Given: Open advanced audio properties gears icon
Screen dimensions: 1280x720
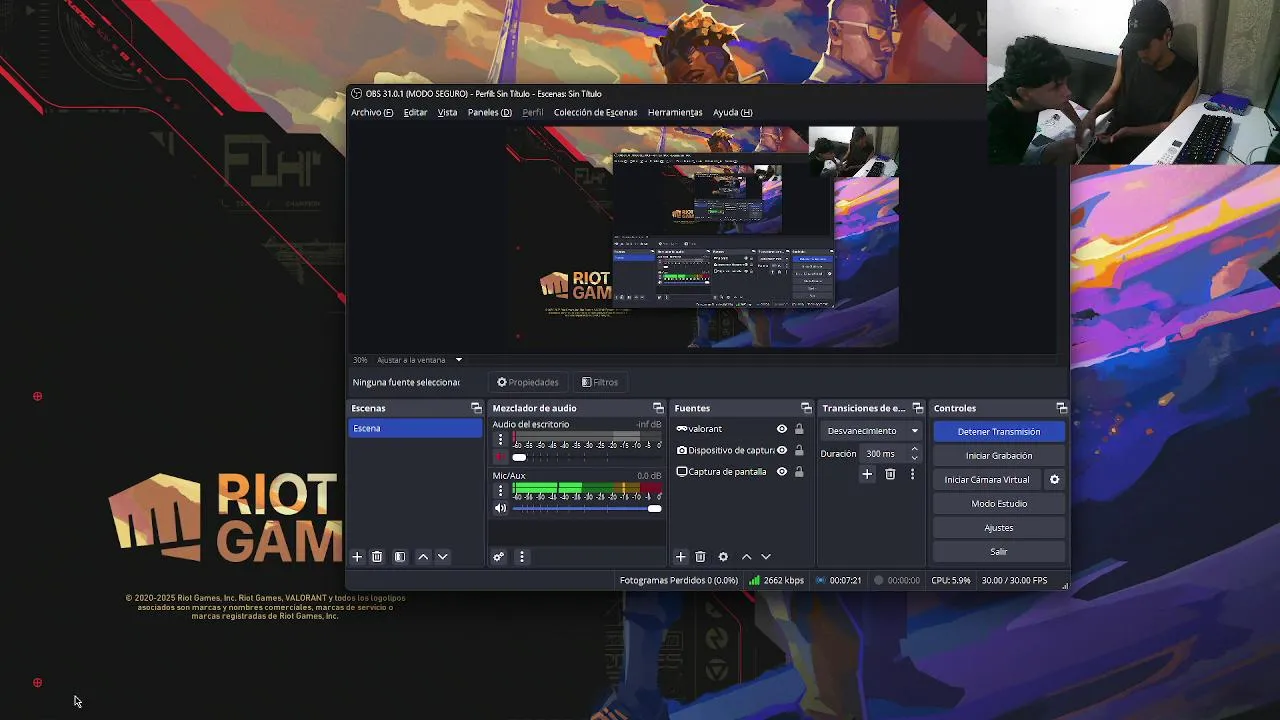Looking at the screenshot, I should click(x=499, y=557).
